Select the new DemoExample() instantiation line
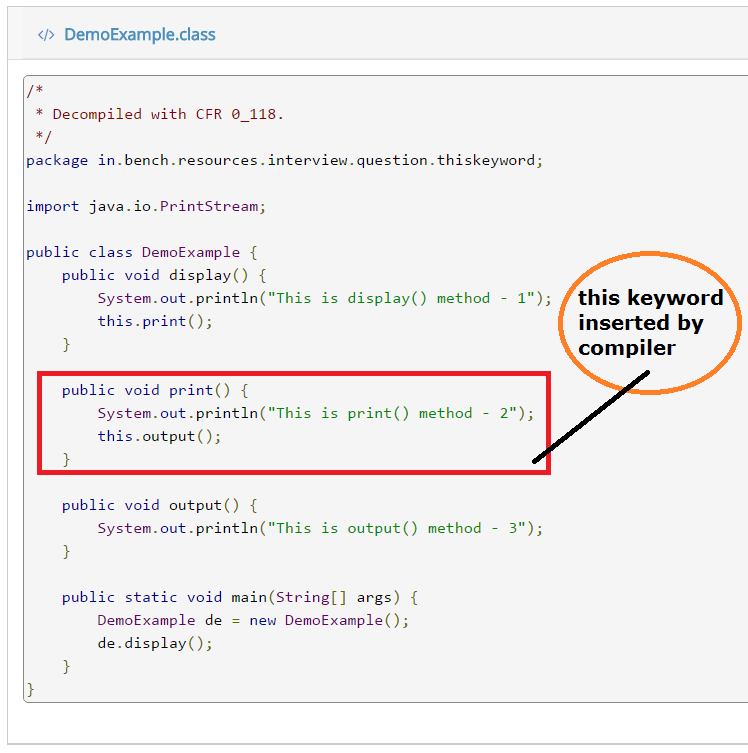 tap(253, 620)
